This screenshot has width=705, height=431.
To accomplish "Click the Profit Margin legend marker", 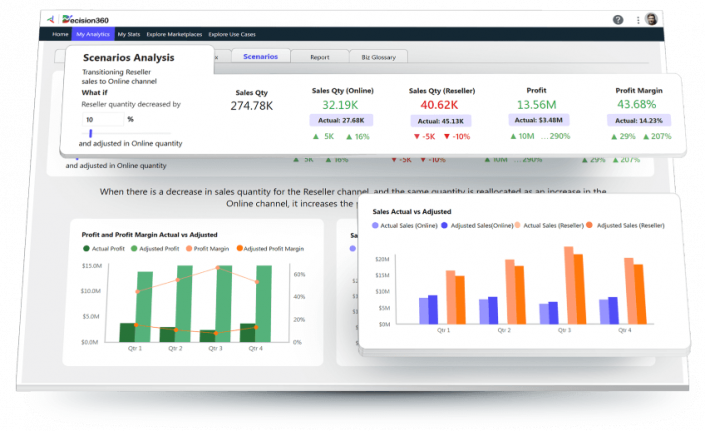I will (x=188, y=248).
